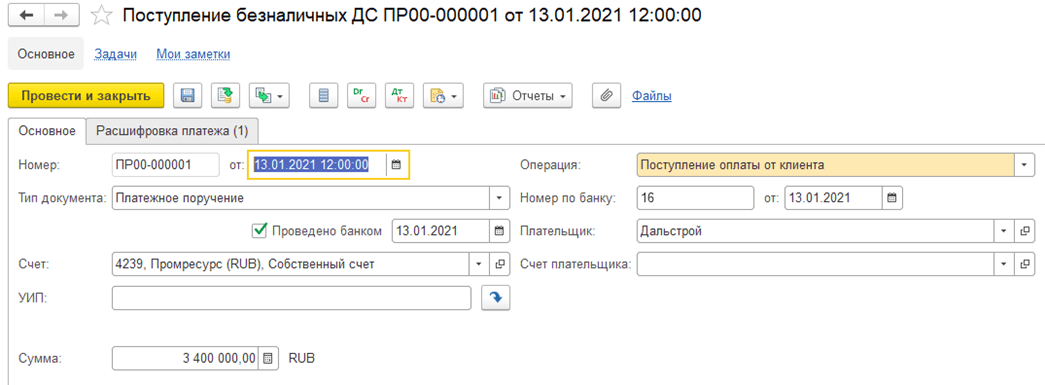1045x385 pixels.
Task: Click the Сумма field 3 400 000,00
Action: point(185,358)
